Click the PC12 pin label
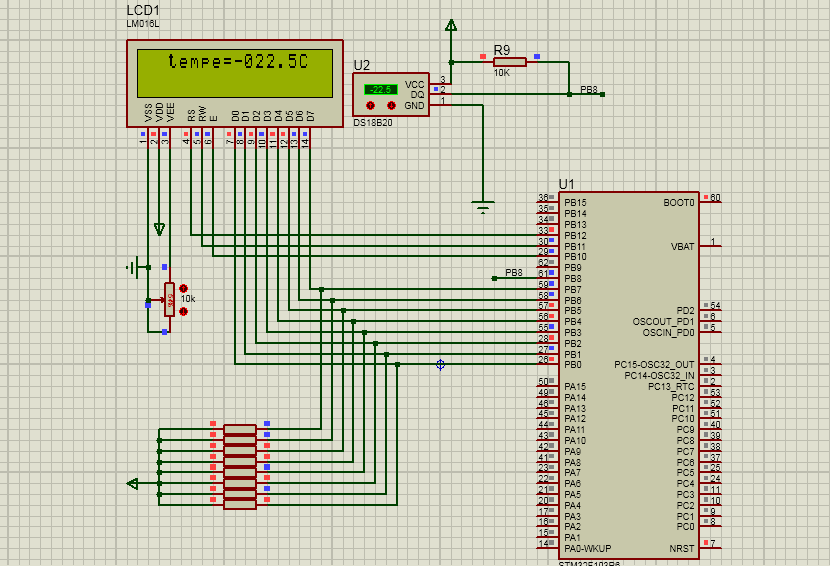 click(683, 398)
